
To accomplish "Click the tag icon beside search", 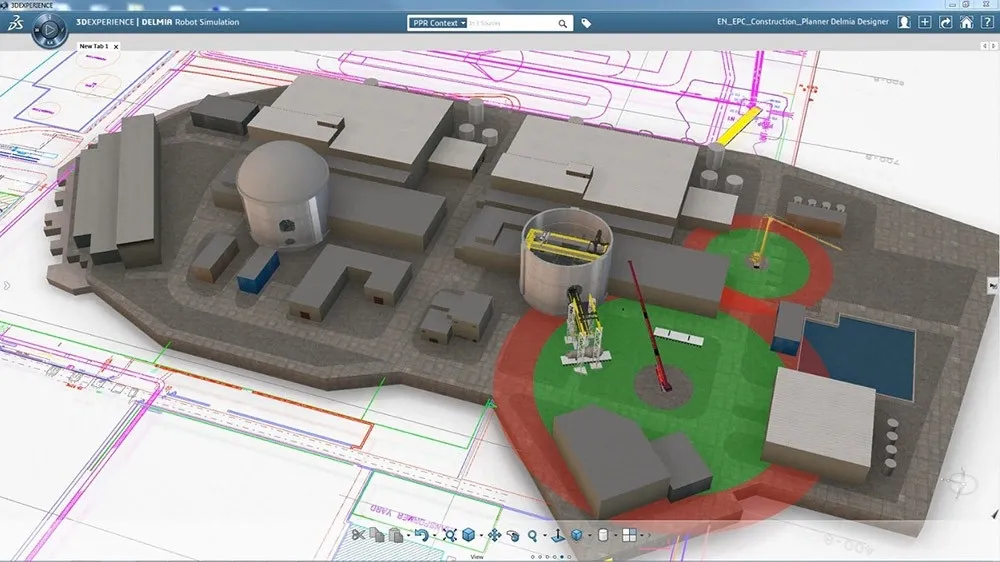I will pos(587,23).
